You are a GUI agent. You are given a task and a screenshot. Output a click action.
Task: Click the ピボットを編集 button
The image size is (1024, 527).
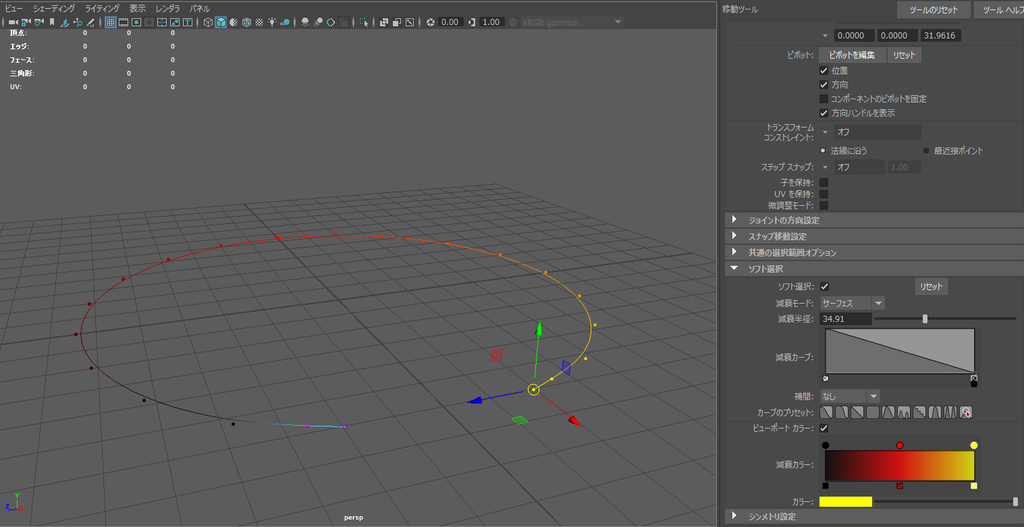pos(852,55)
